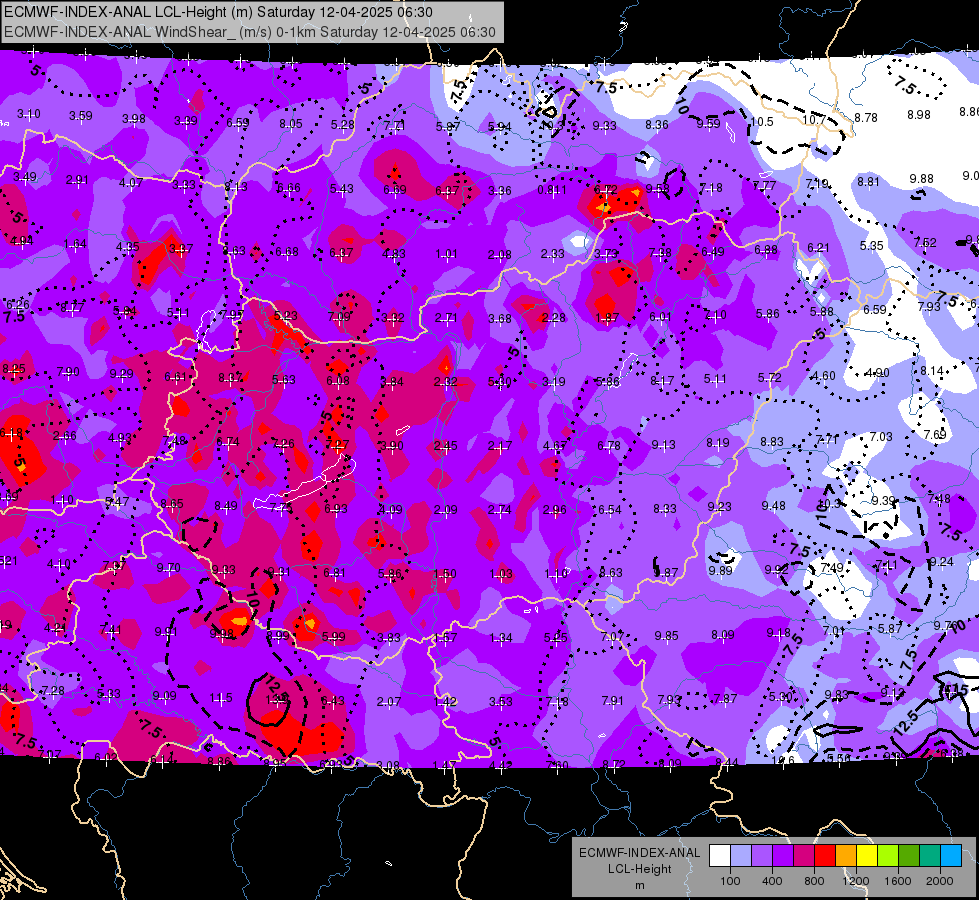Click wind shear value 8.36
Viewport: 979px width, 900px height.
point(657,124)
